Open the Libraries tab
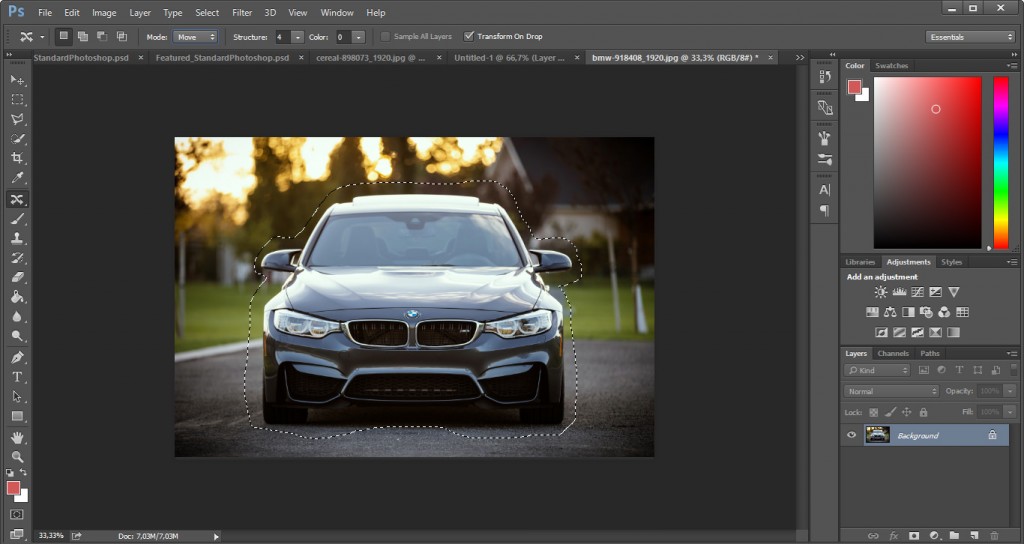The width and height of the screenshot is (1024, 544). (860, 262)
